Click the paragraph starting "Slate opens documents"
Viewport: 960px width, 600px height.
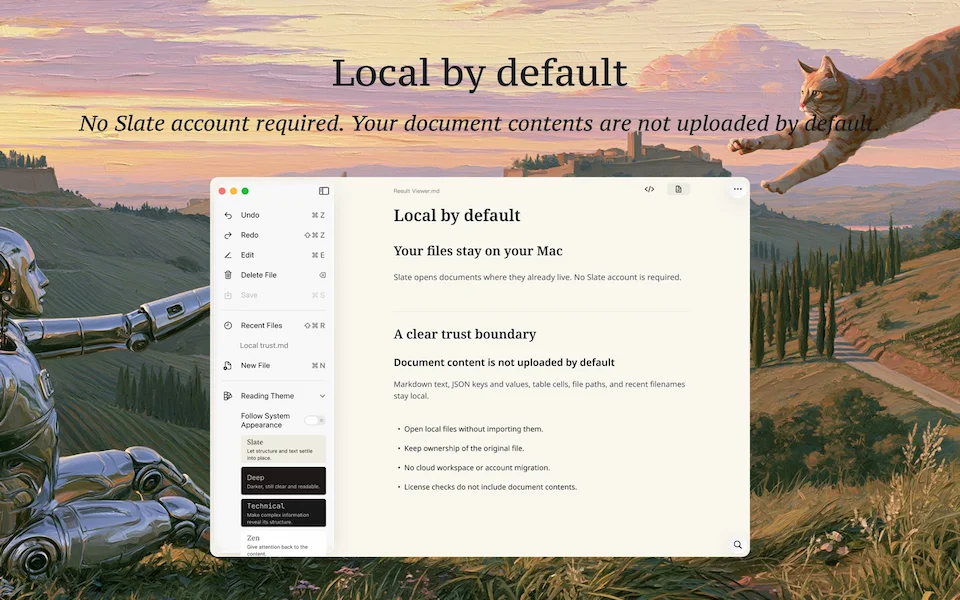(537, 277)
